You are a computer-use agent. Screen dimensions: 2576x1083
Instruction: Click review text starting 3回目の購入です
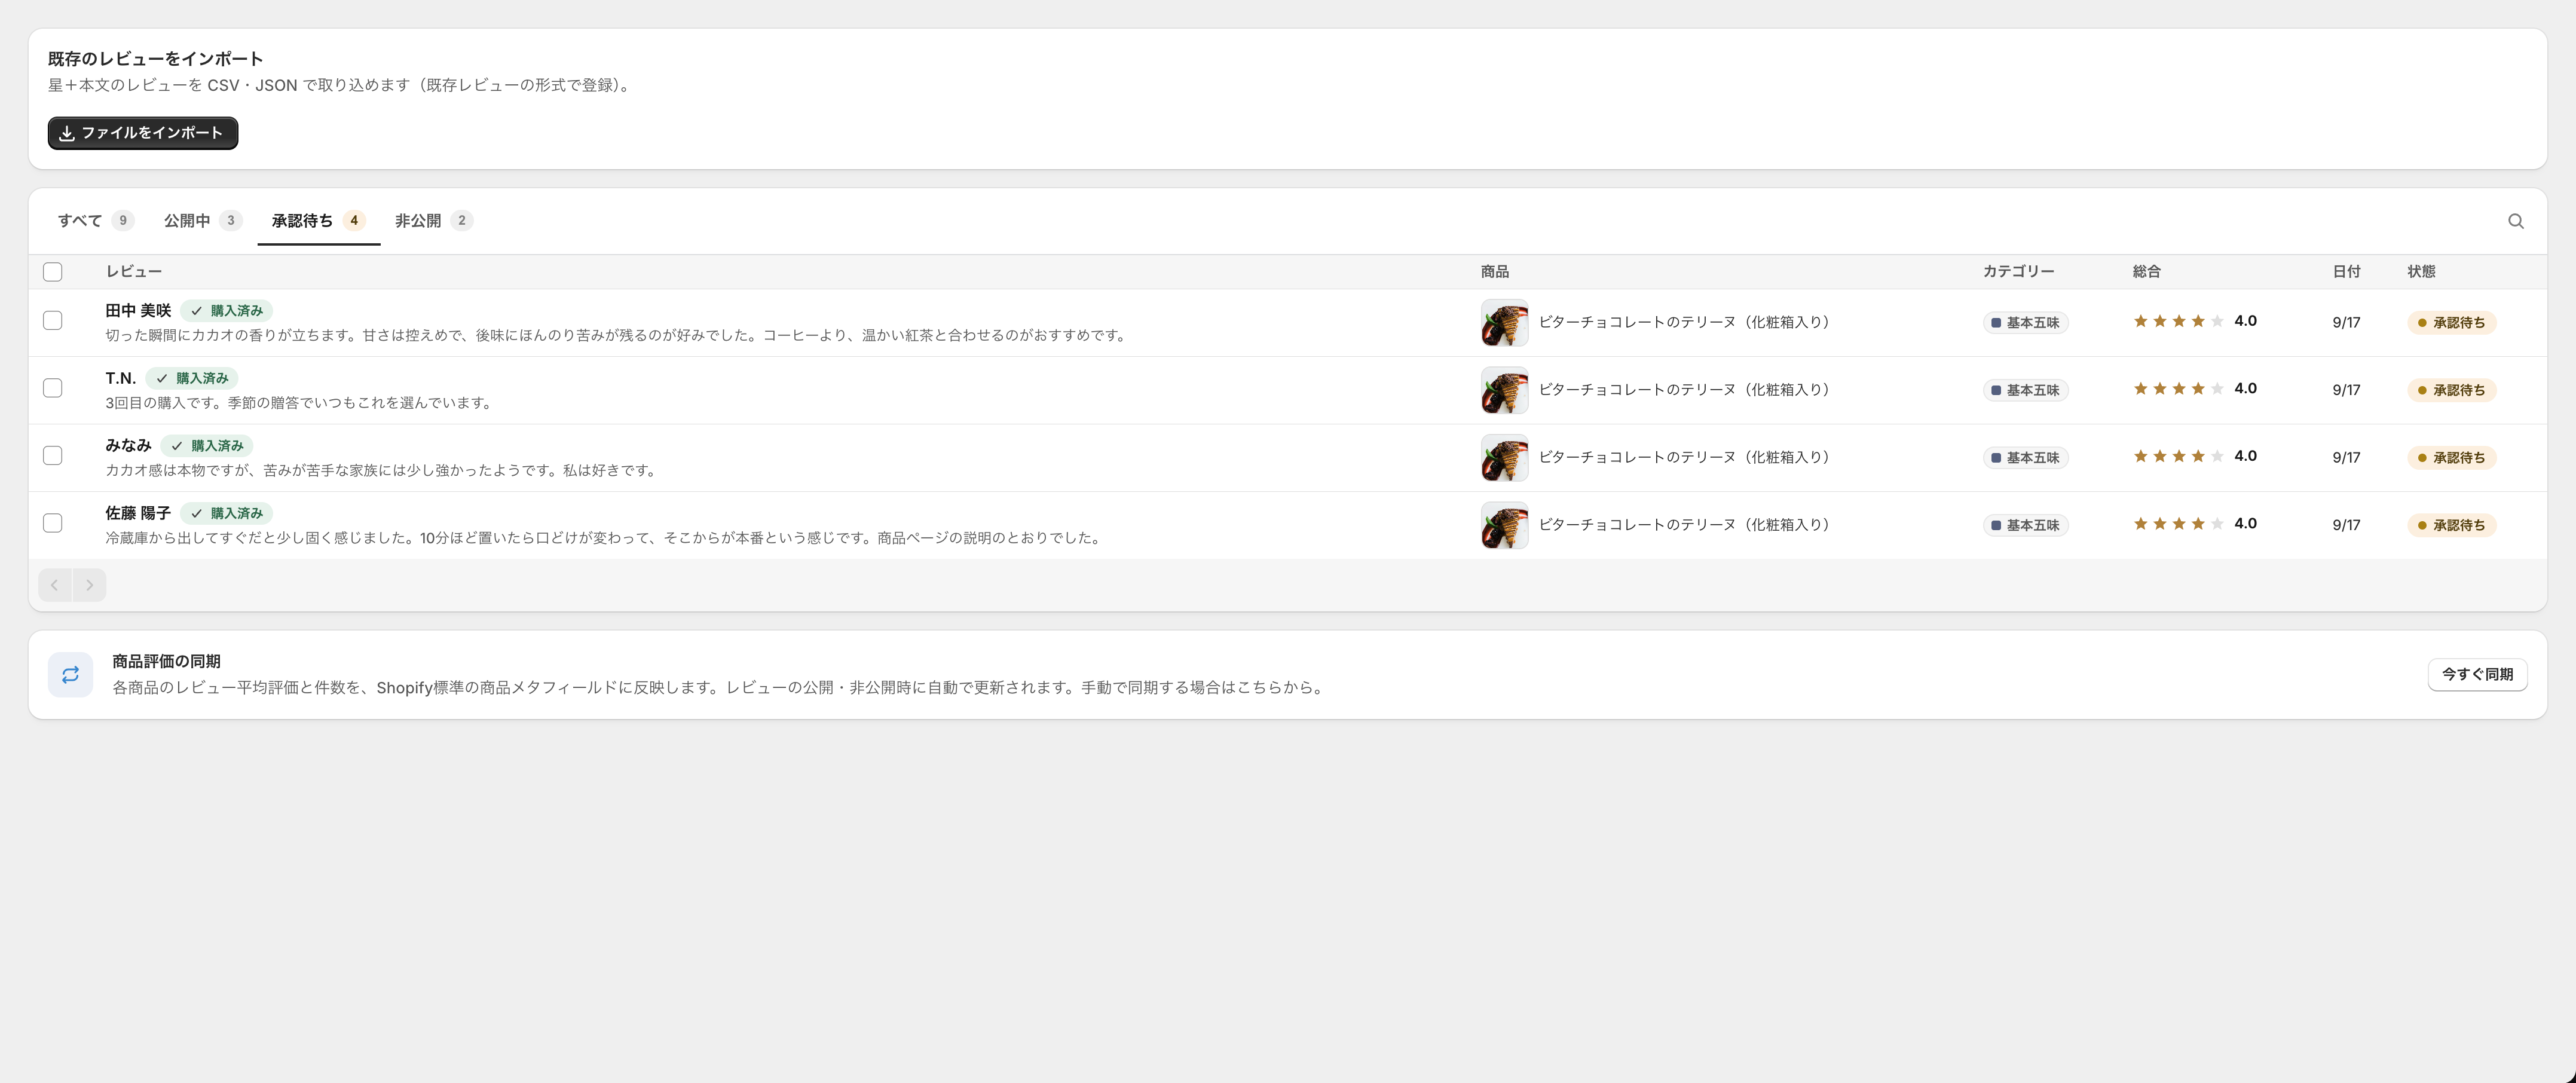tap(301, 403)
